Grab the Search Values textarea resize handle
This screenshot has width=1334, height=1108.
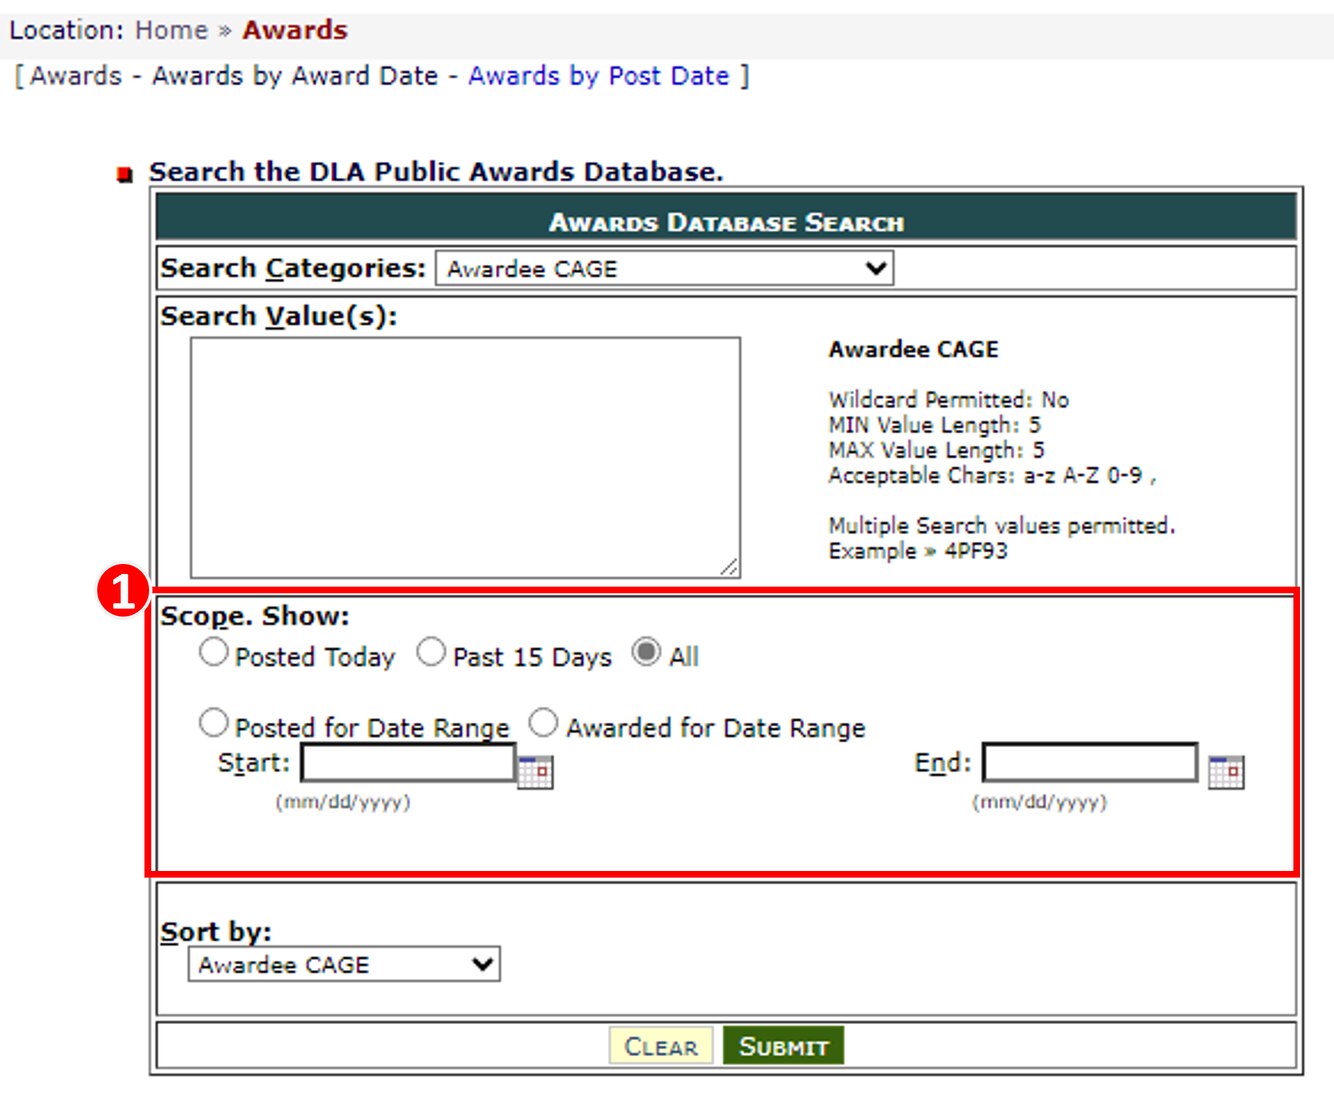[x=730, y=567]
